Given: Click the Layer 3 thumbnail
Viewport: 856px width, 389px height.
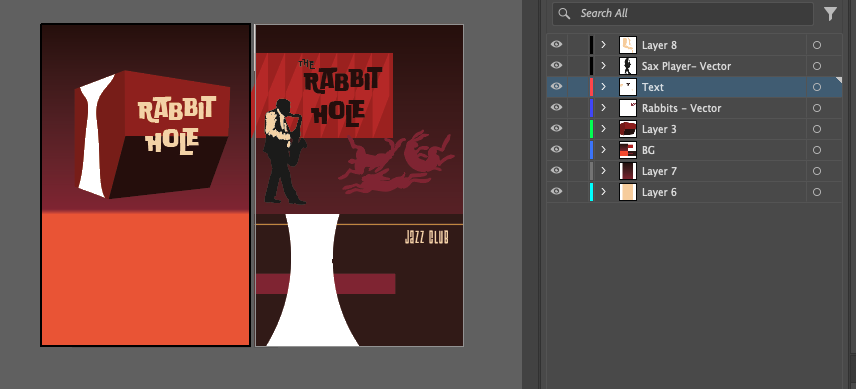Looking at the screenshot, I should click(x=628, y=129).
